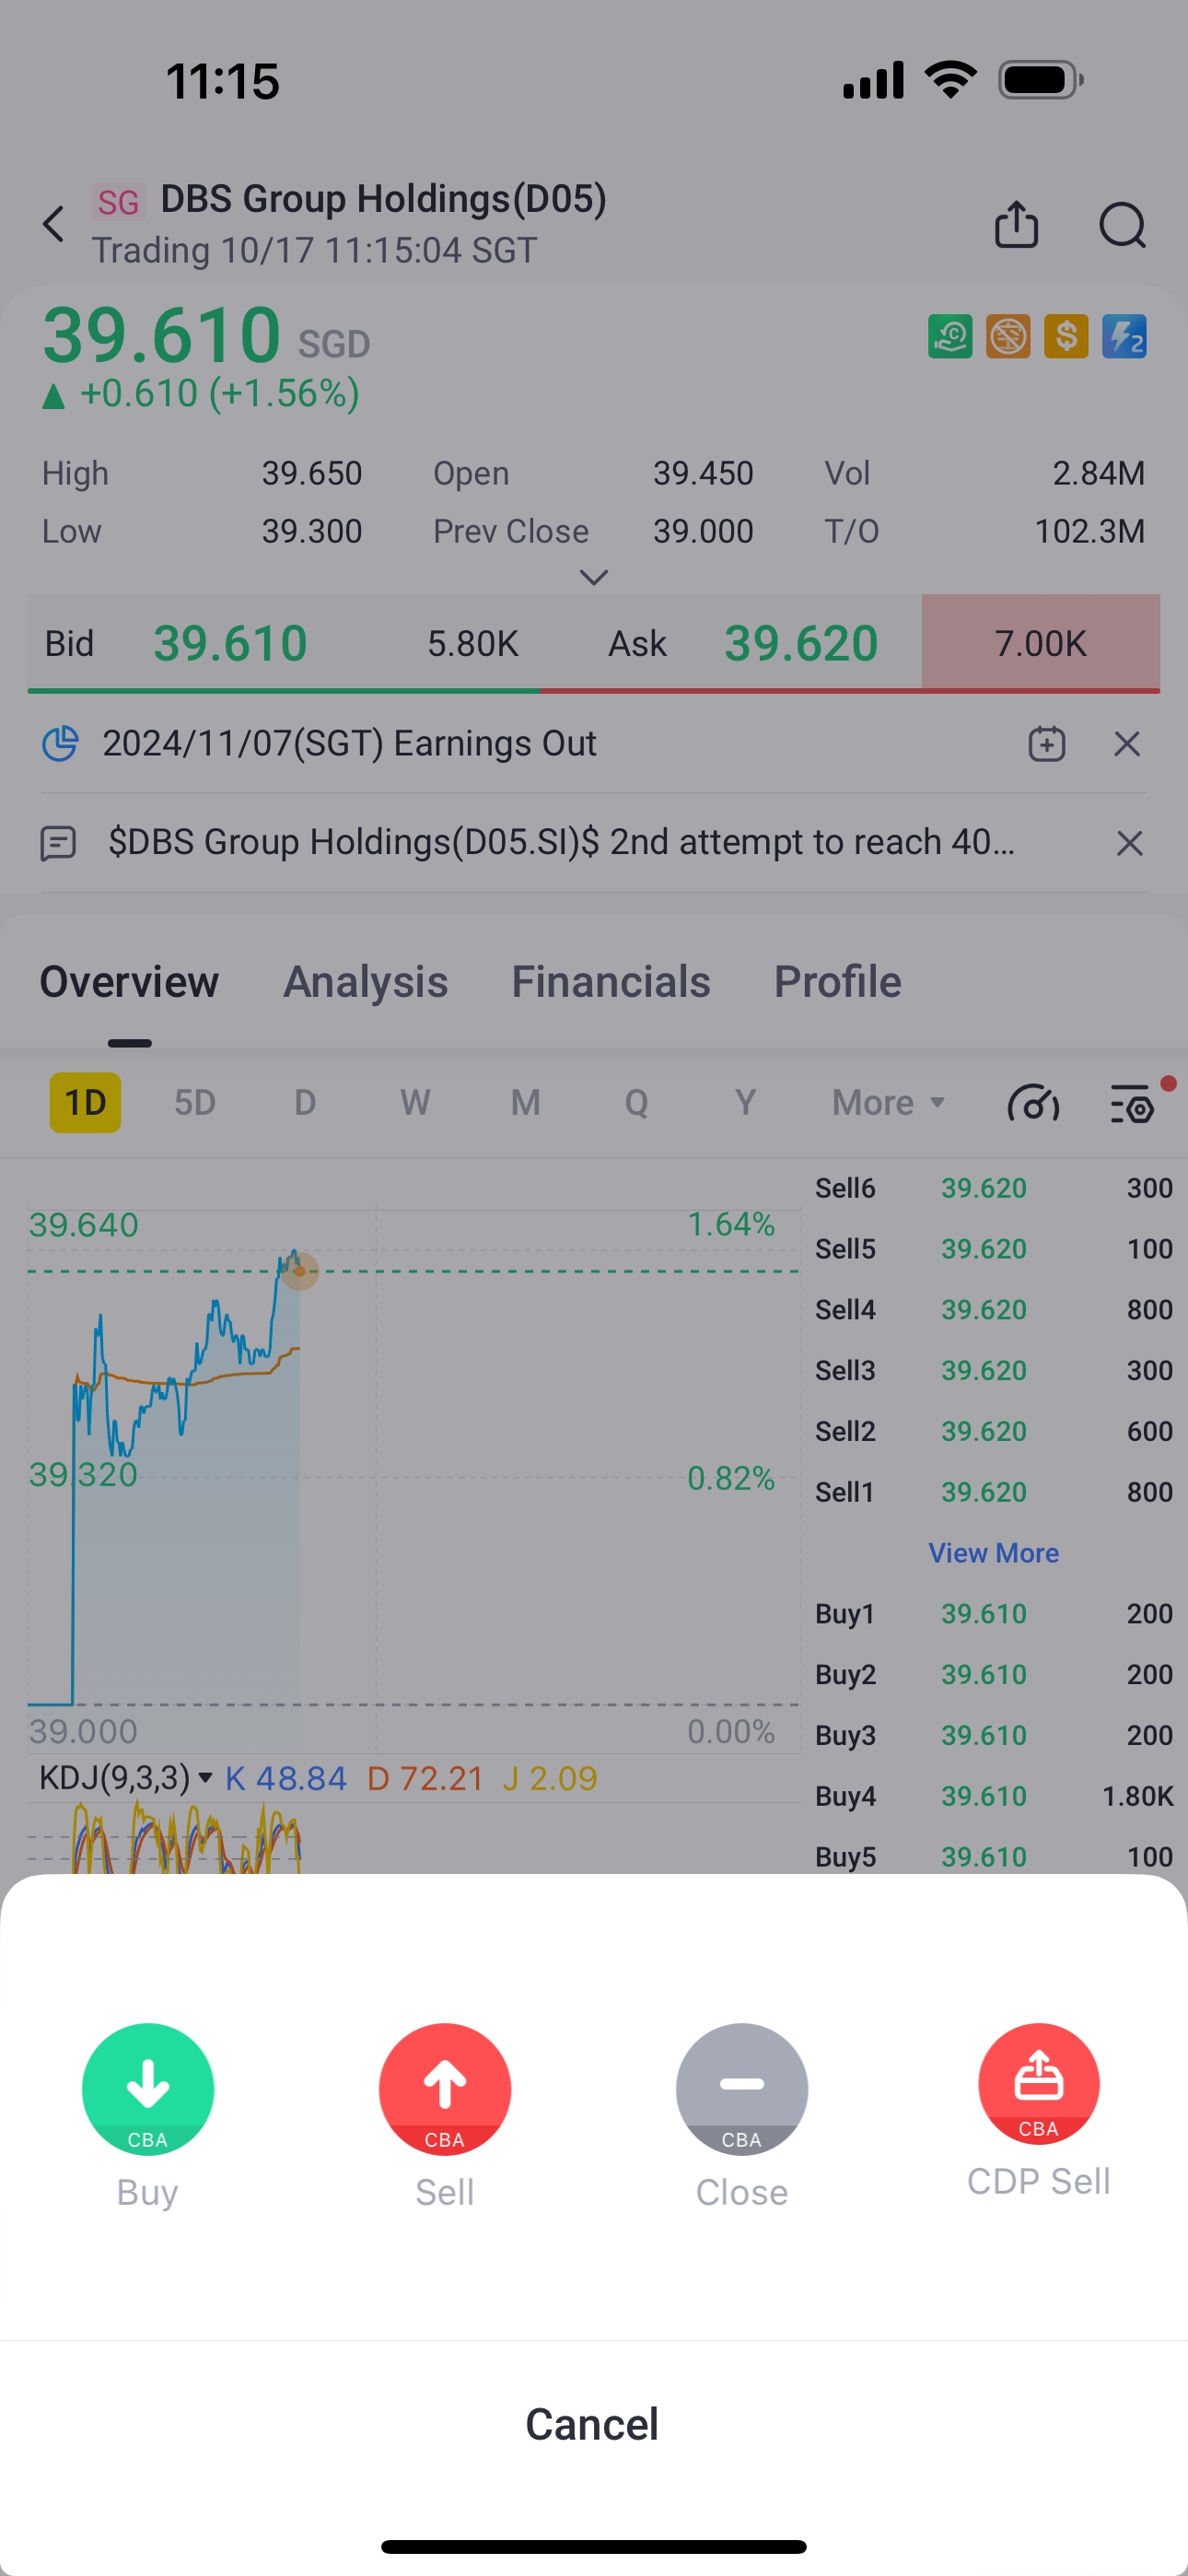1188x2576 pixels.
Task: Open the community post message icon
Action: click(58, 843)
